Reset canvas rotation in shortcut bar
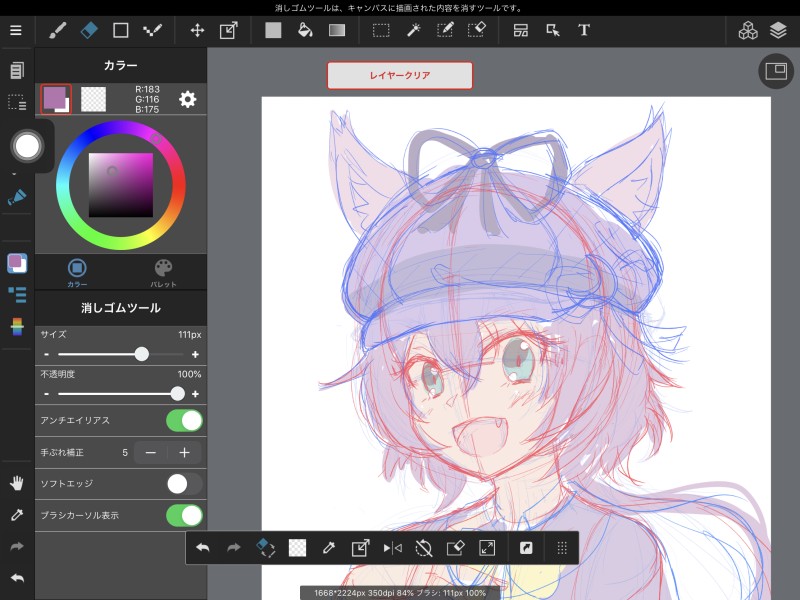Screen dimensions: 800x600 pyautogui.click(x=423, y=548)
